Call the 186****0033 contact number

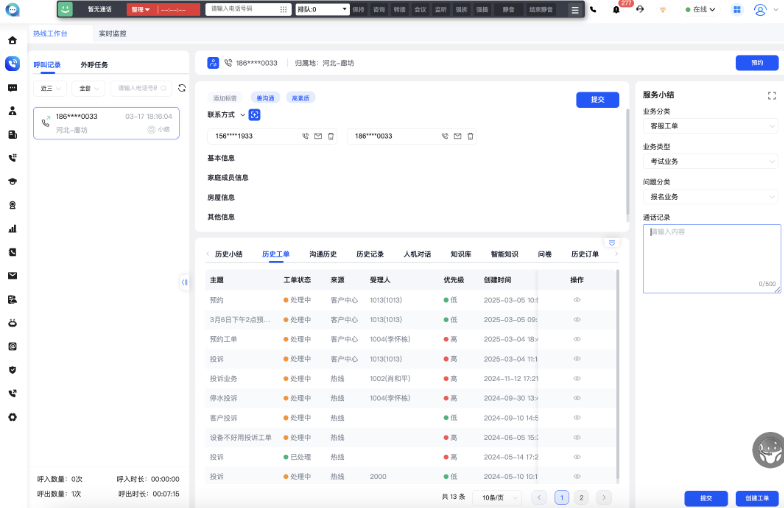click(x=445, y=136)
